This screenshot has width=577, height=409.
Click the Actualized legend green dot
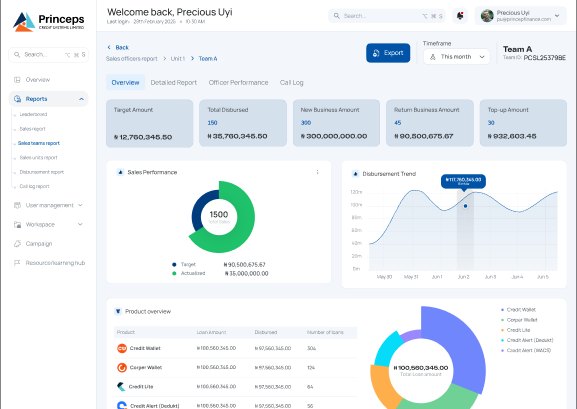[x=174, y=273]
